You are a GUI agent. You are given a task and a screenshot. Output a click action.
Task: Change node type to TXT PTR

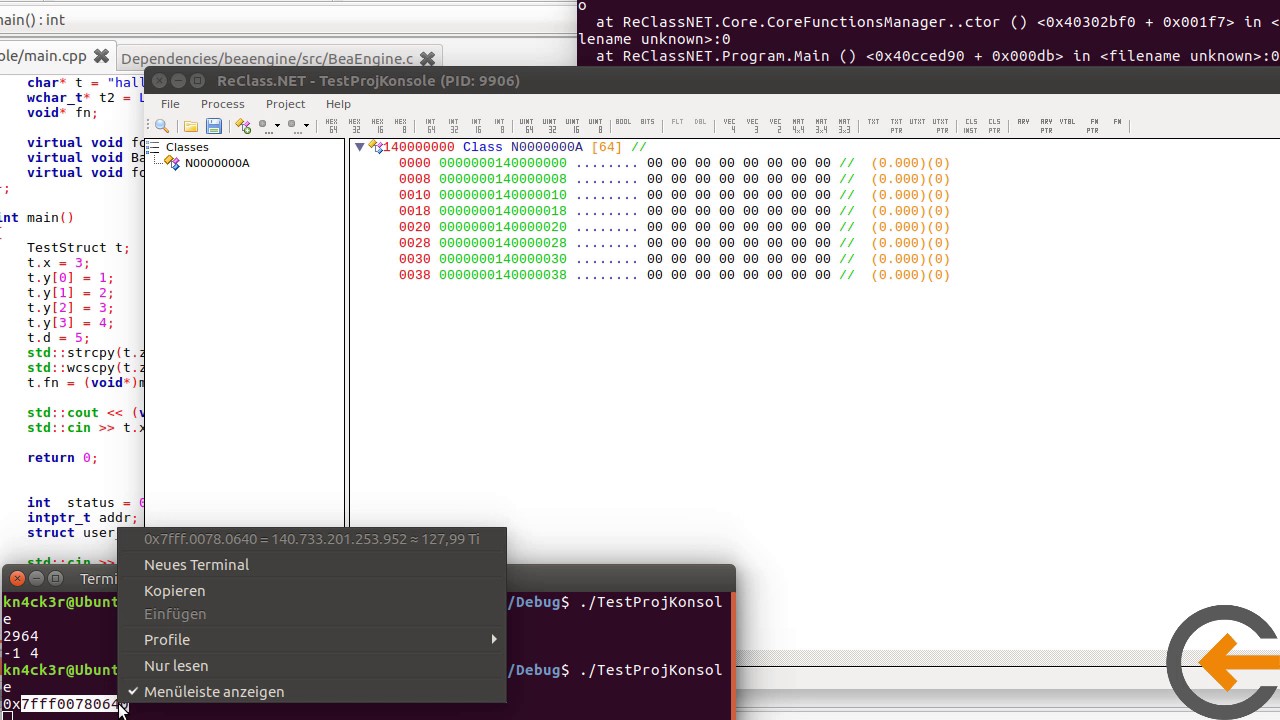(897, 126)
